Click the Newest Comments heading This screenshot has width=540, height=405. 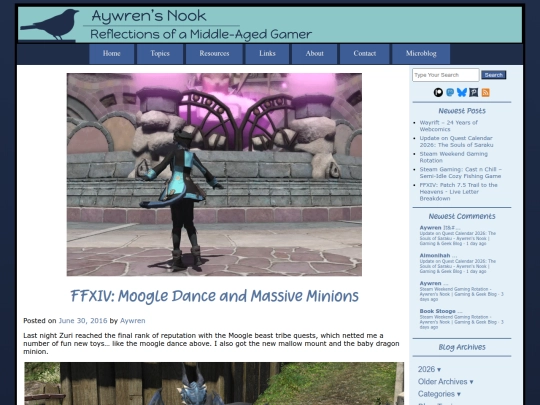tap(462, 216)
